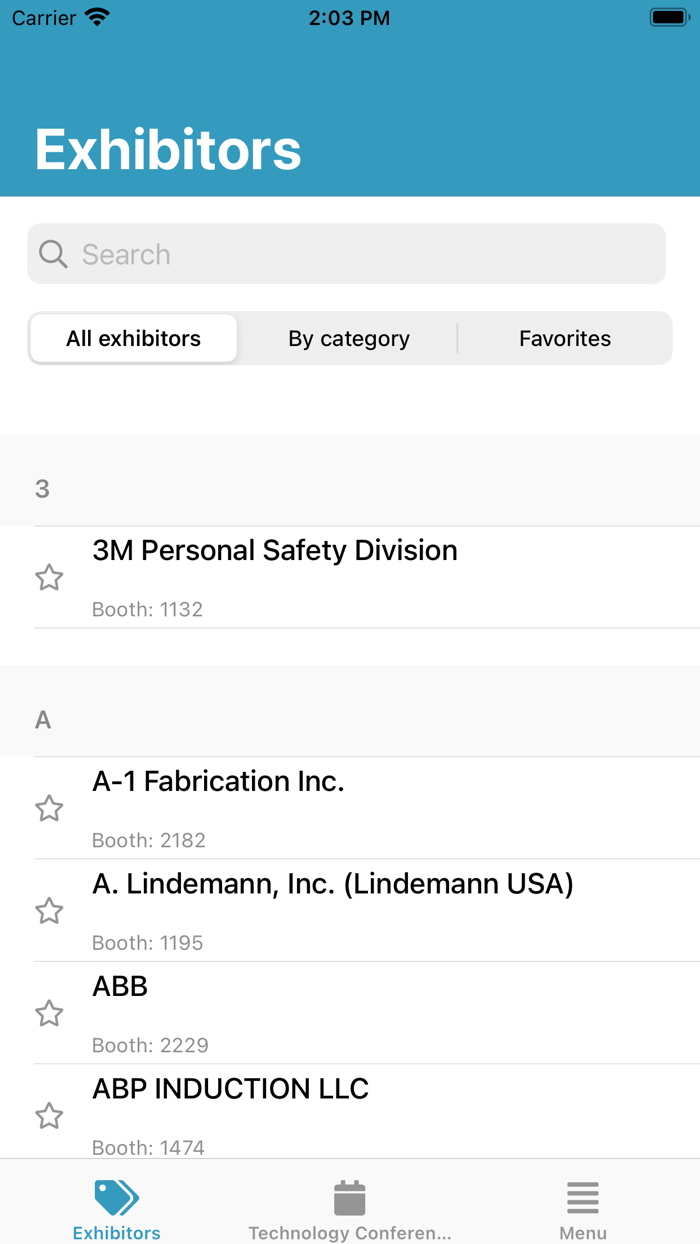Mark ABB as a favorite
Viewport: 700px width, 1244px height.
coord(49,1014)
